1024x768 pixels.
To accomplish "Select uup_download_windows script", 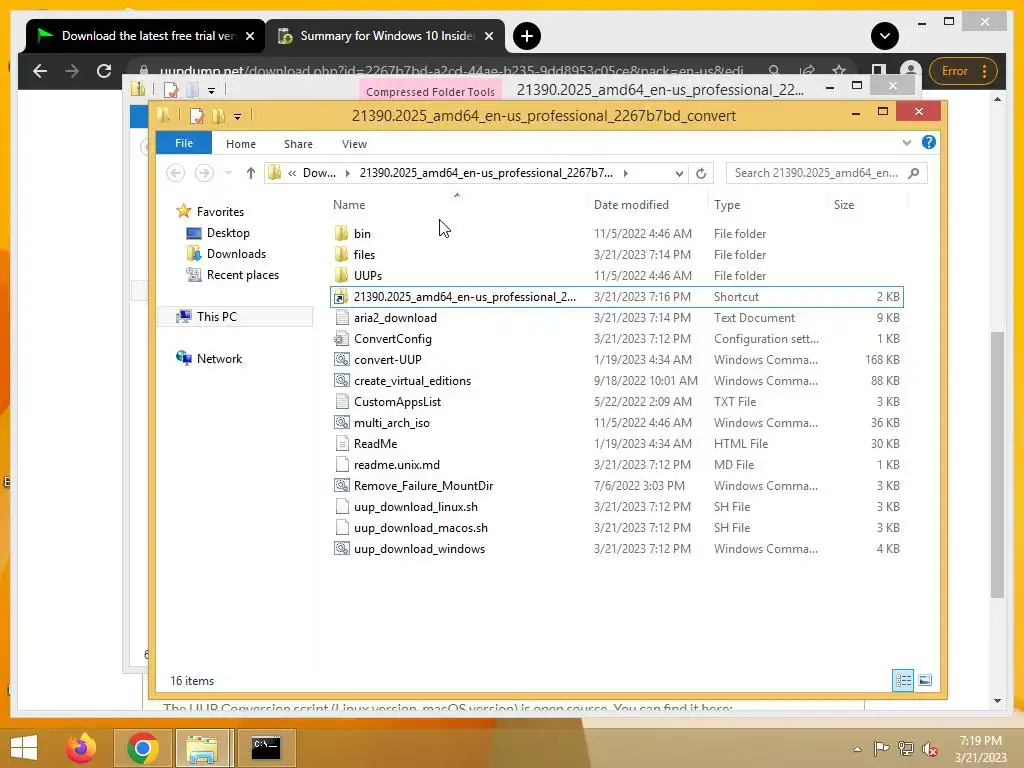I will point(419,549).
